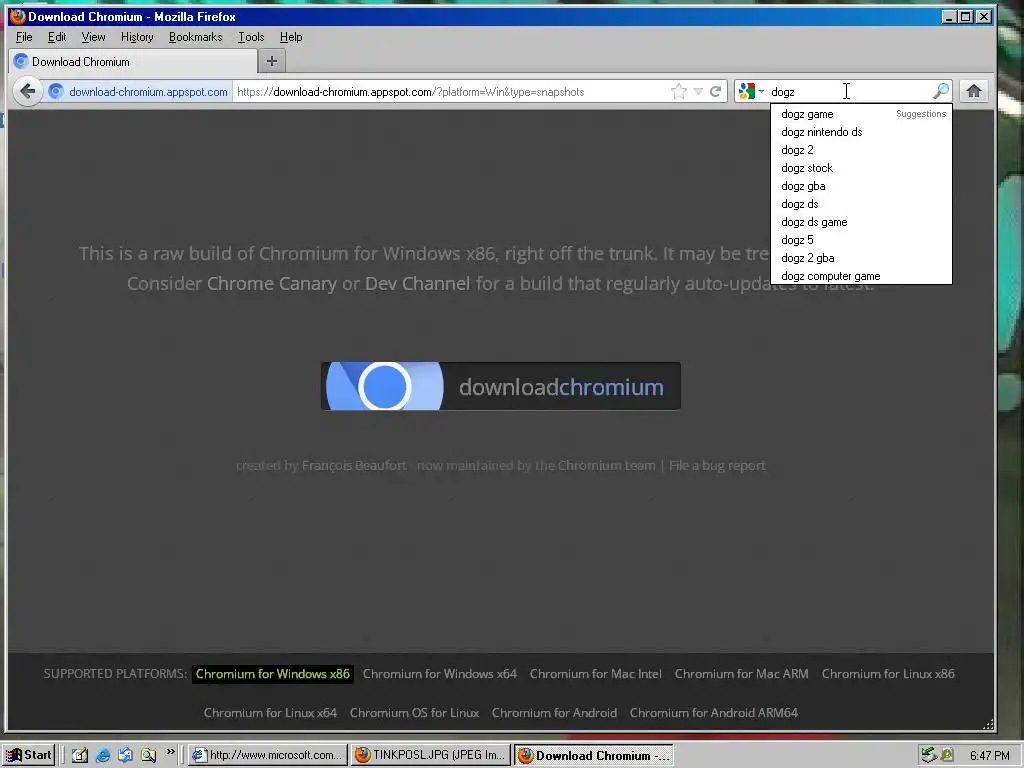The height and width of the screenshot is (768, 1024).
Task: Choose the 'dogz 5' suggestion
Action: tap(861, 240)
